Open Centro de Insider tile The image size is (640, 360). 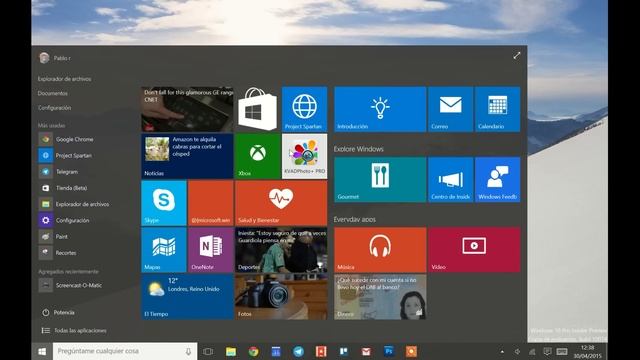pos(451,180)
